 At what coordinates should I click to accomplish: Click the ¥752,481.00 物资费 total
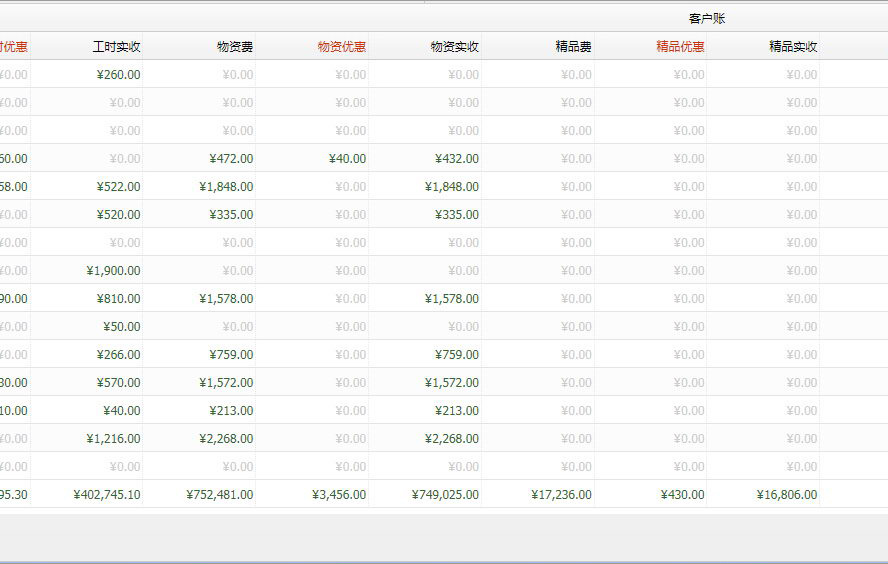tap(220, 495)
